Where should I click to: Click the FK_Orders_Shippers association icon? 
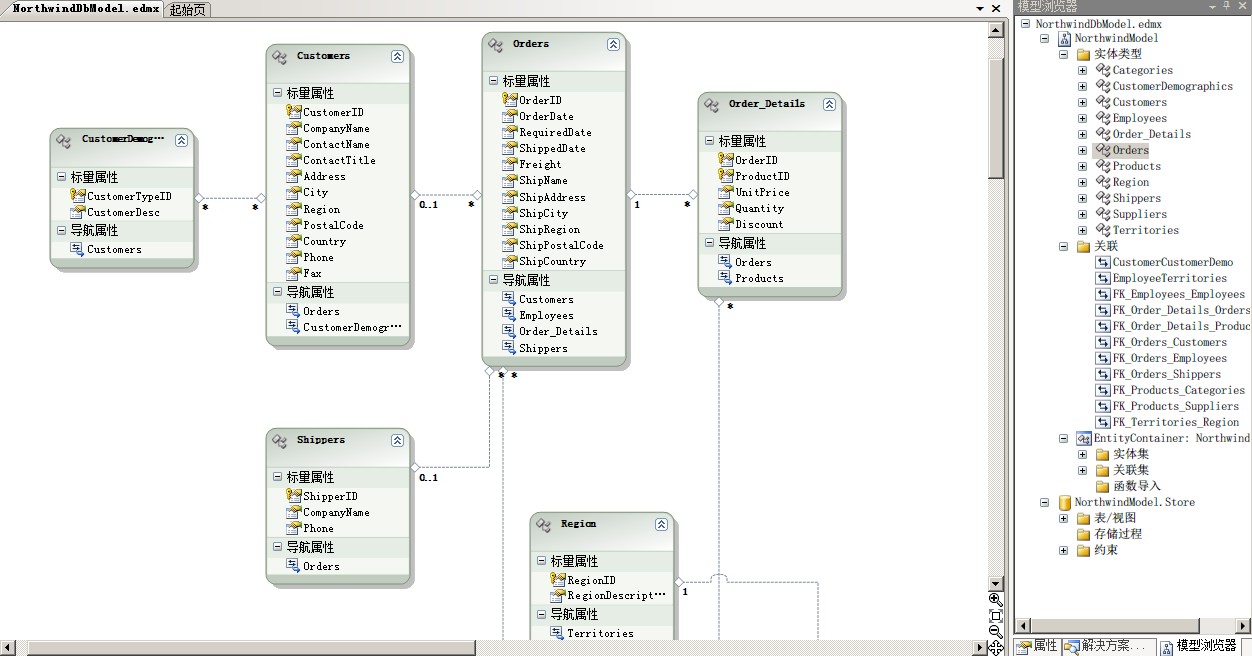pos(1102,374)
